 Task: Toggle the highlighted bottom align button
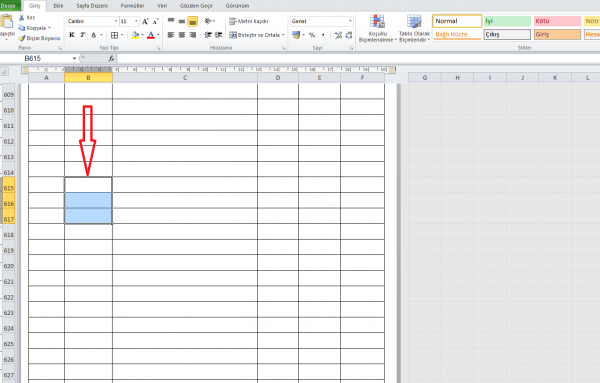click(x=192, y=21)
